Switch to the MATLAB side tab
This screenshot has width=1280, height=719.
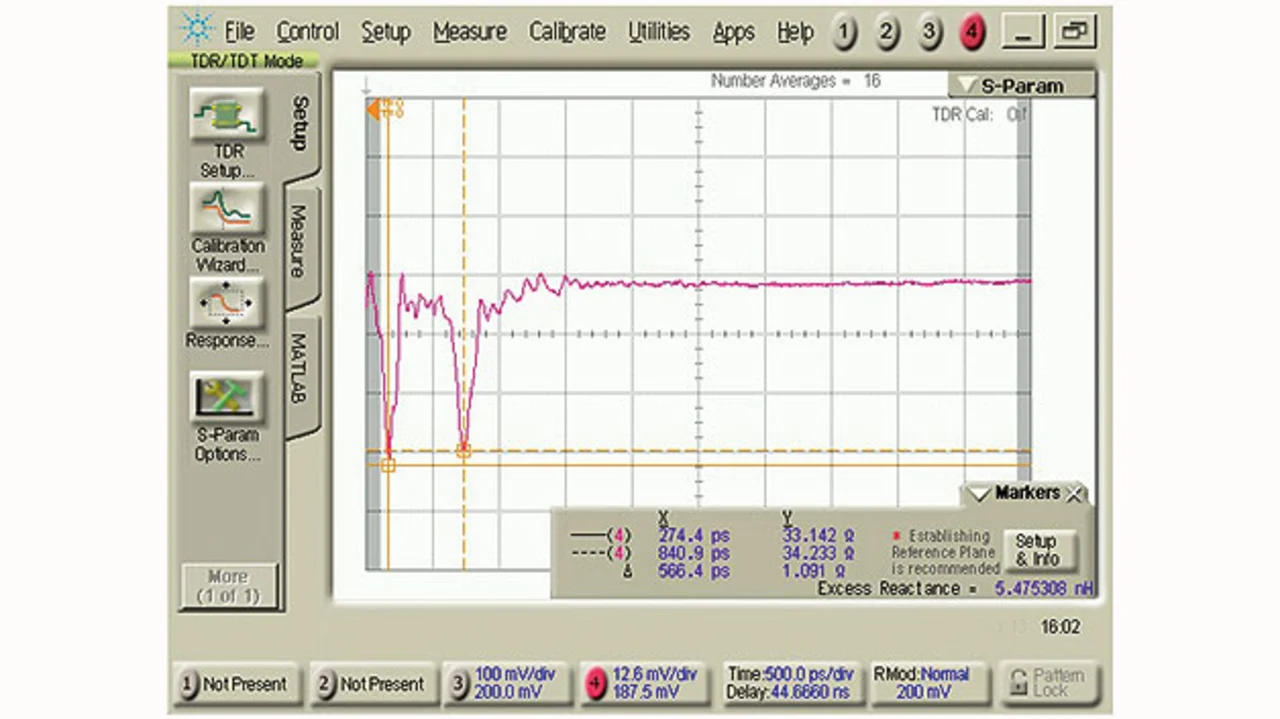(x=299, y=369)
